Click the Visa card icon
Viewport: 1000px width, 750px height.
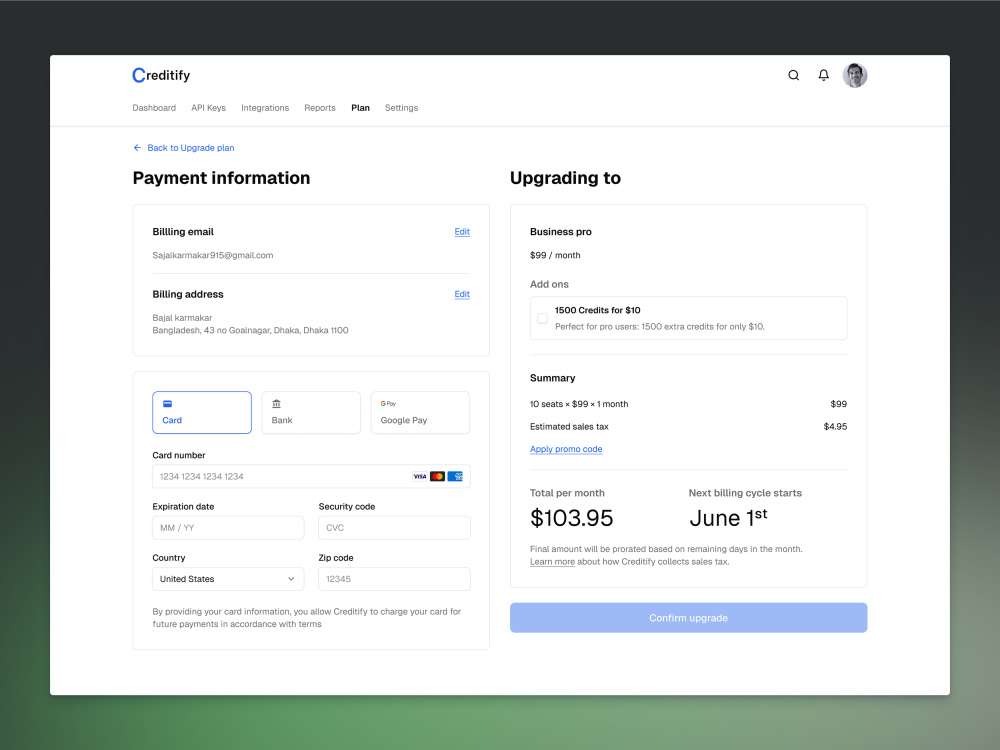(420, 476)
